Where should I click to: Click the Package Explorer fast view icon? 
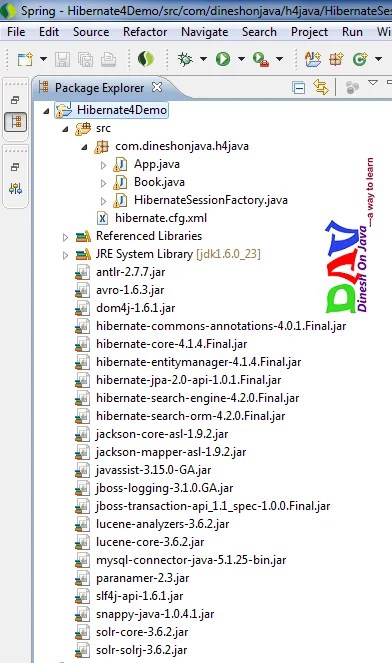16,122
